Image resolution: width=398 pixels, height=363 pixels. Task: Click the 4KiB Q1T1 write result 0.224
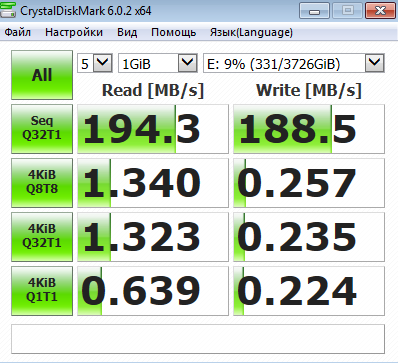[x=309, y=291]
